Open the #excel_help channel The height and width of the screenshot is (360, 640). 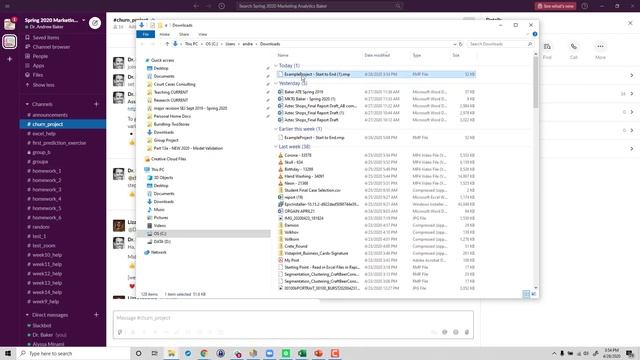click(x=44, y=133)
